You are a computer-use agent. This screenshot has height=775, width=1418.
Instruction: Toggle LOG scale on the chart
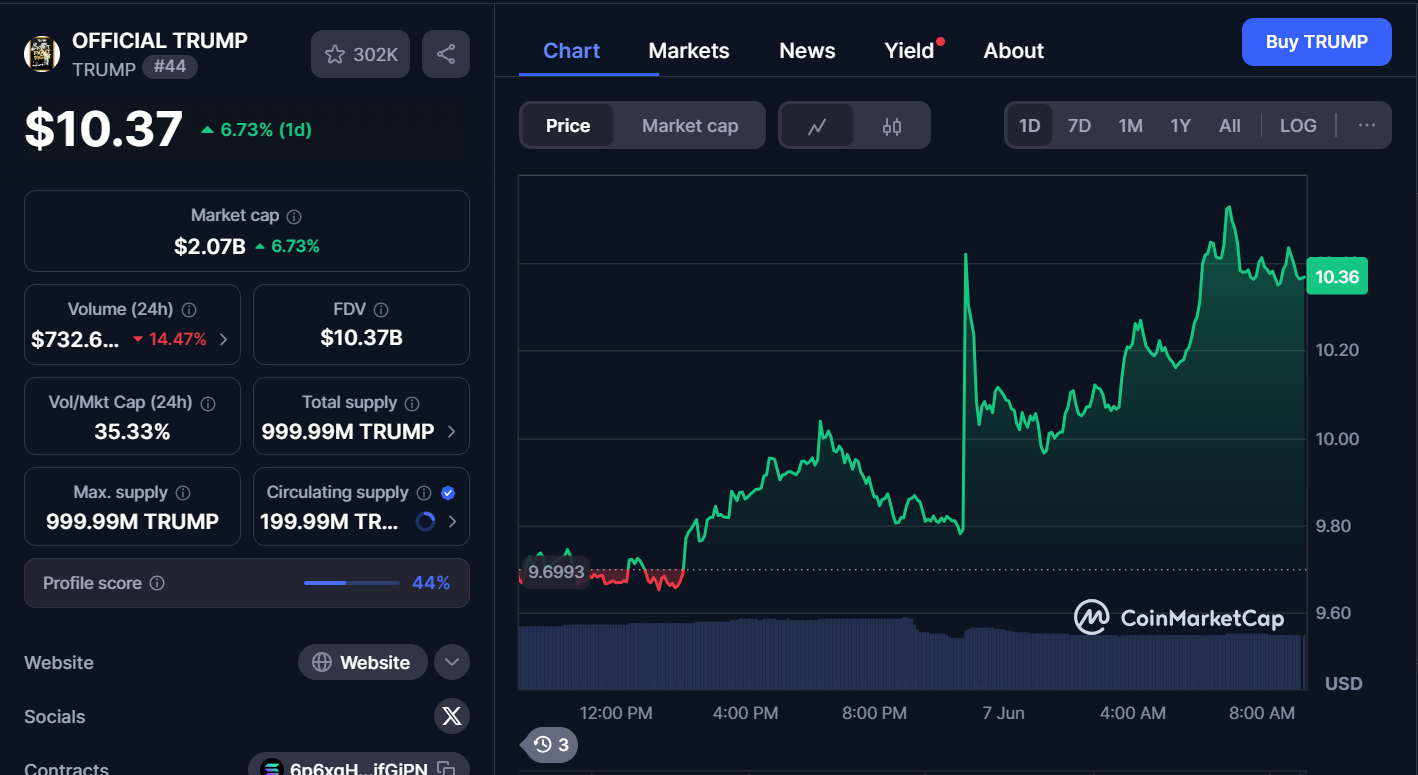pyautogui.click(x=1298, y=126)
